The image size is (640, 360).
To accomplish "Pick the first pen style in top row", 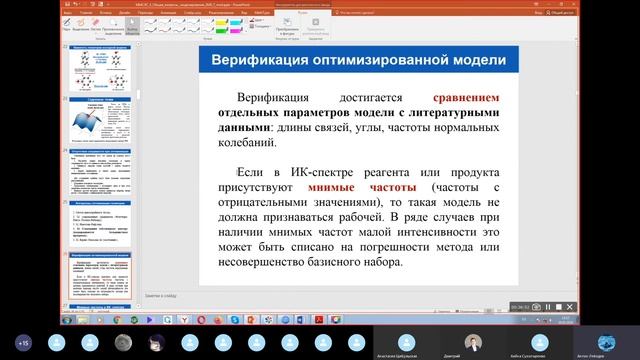I will pos(151,22).
